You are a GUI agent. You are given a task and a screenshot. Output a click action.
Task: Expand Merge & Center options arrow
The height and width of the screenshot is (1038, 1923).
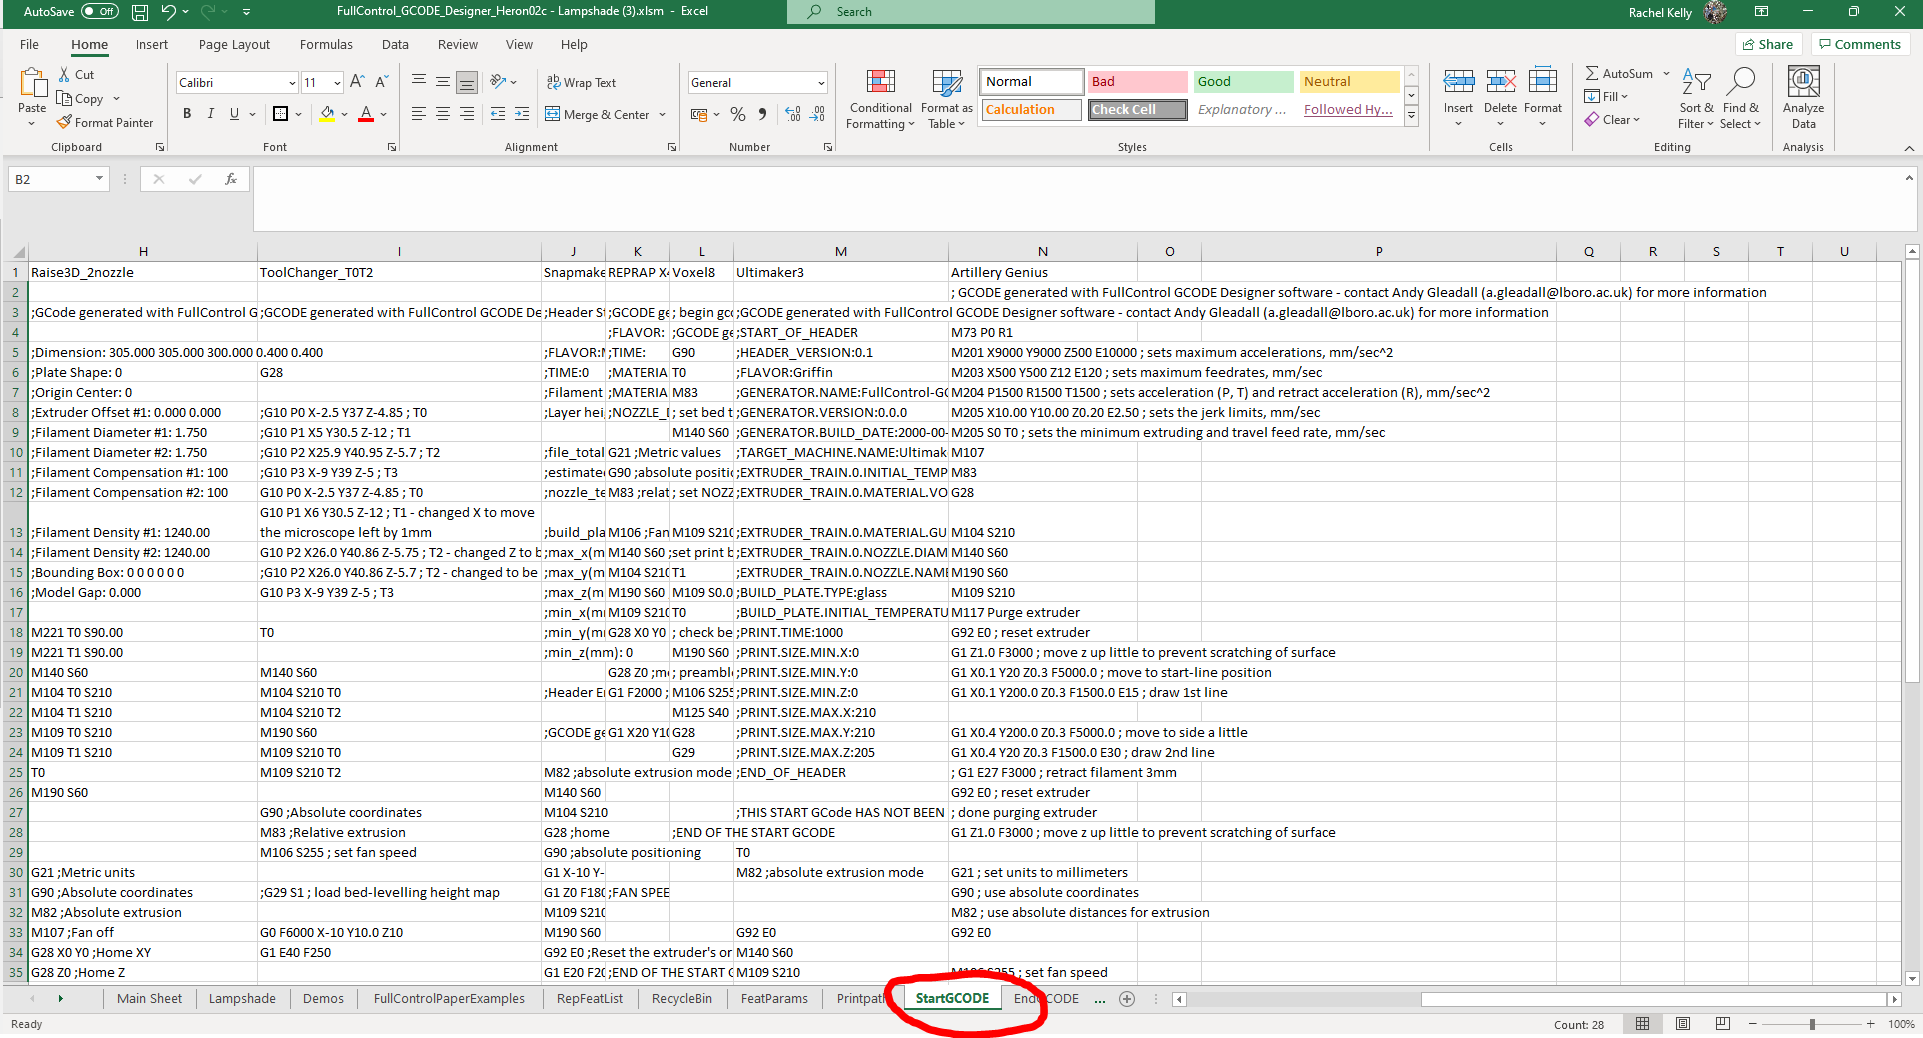coord(662,114)
